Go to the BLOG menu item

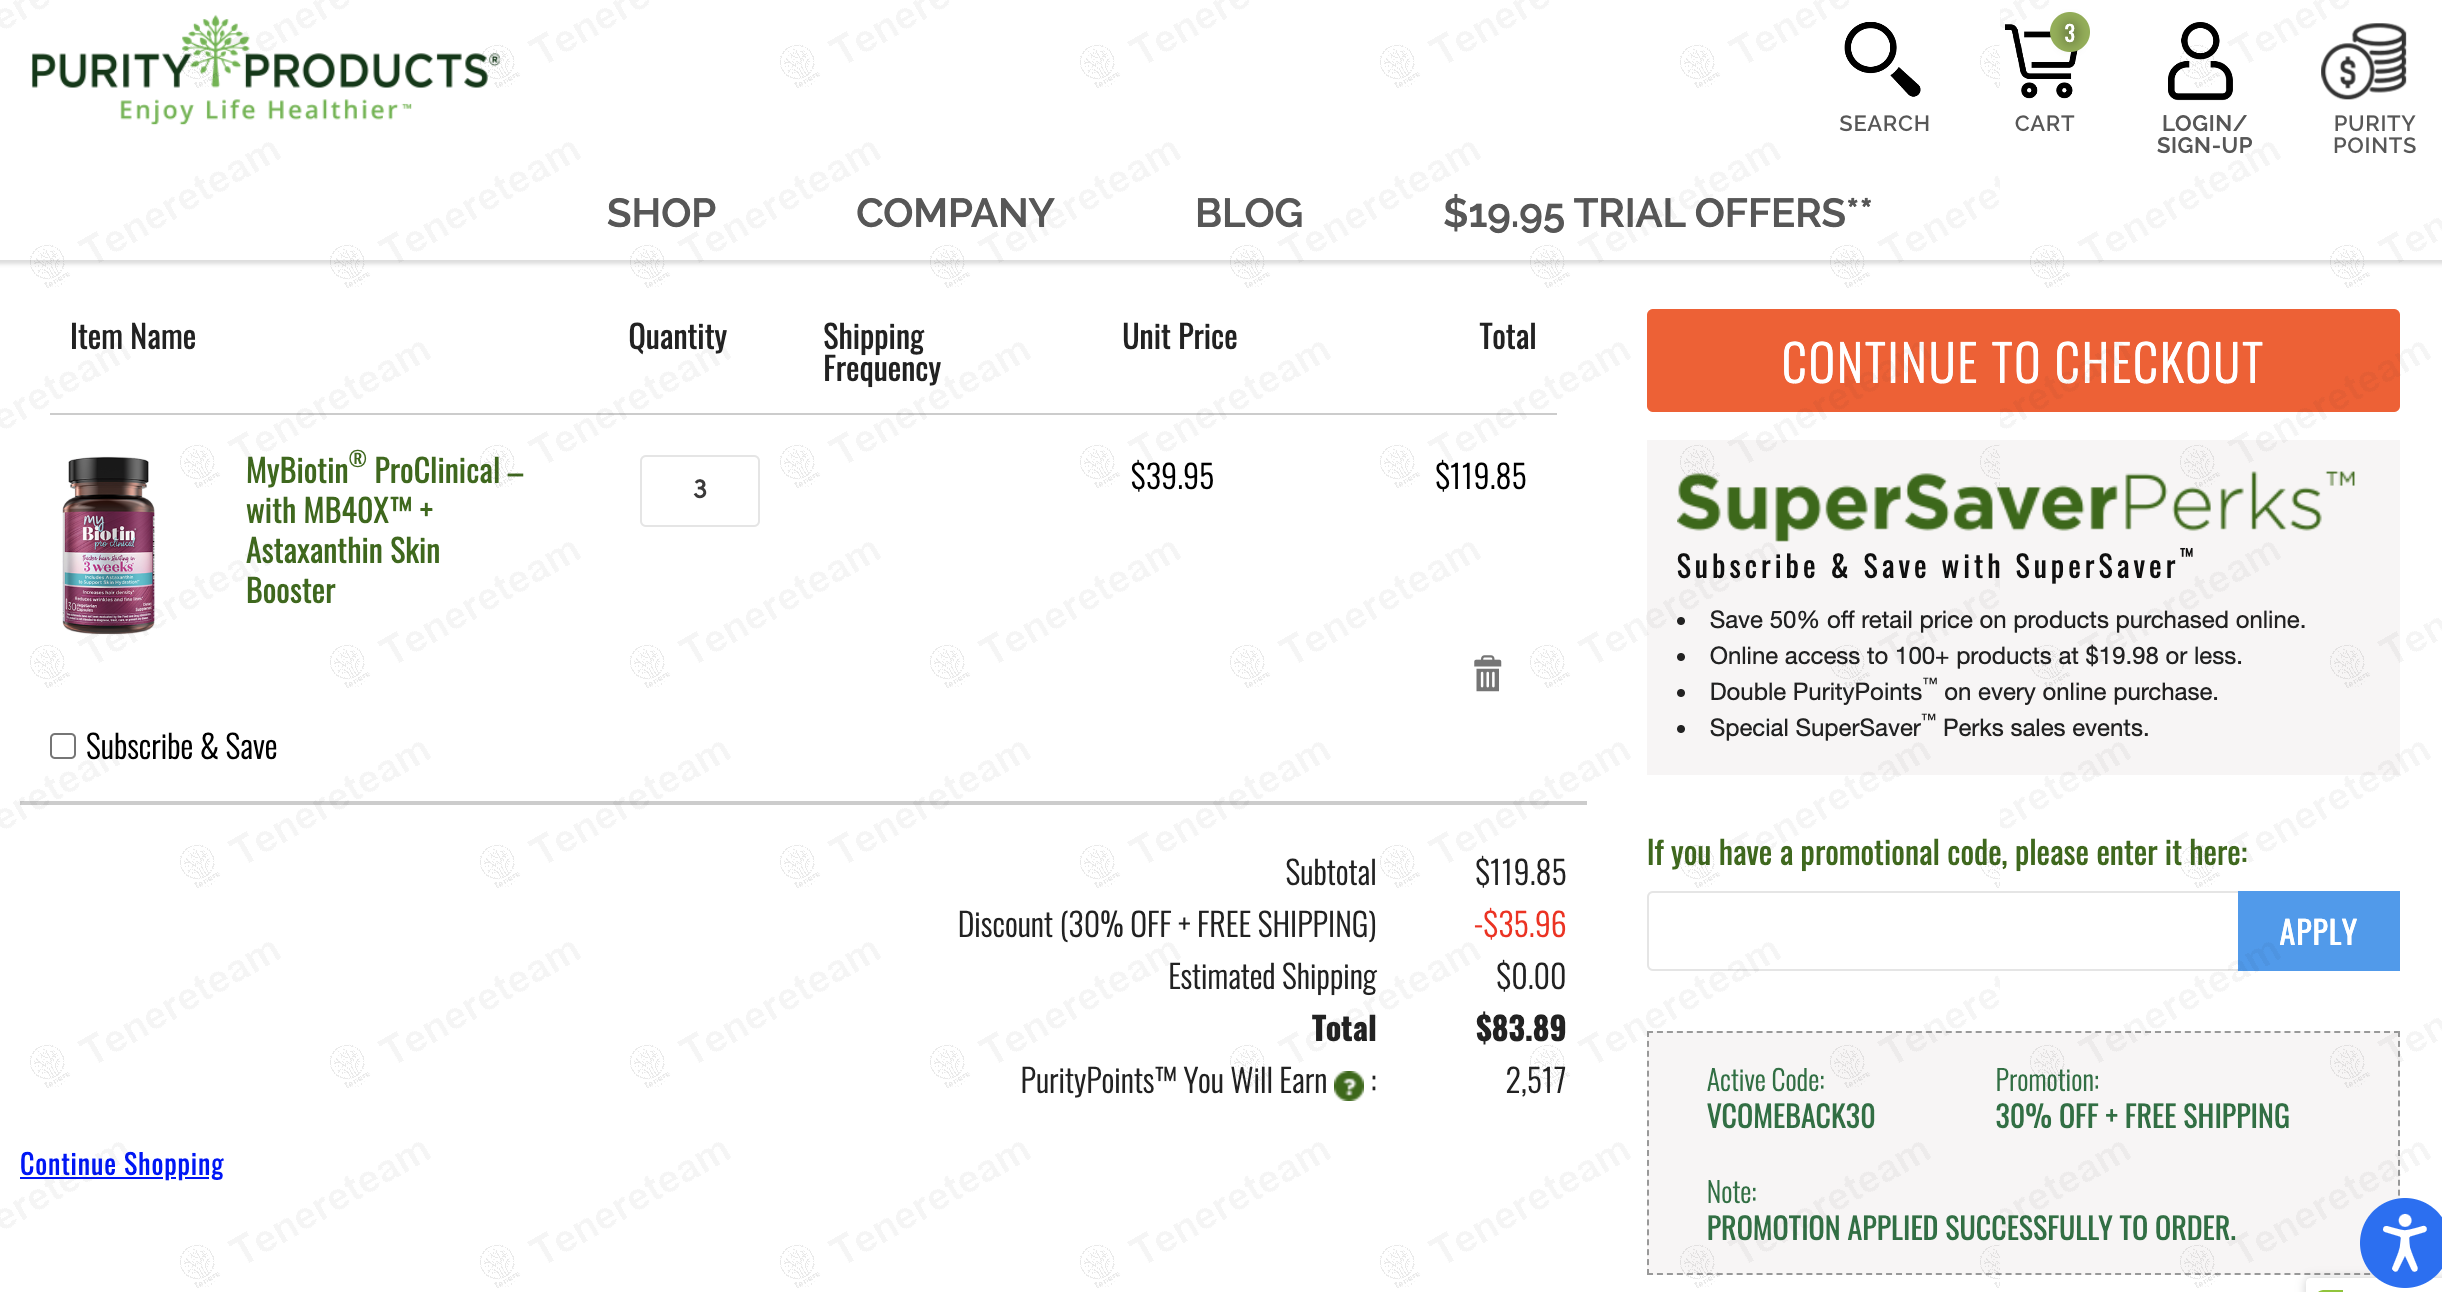point(1248,213)
